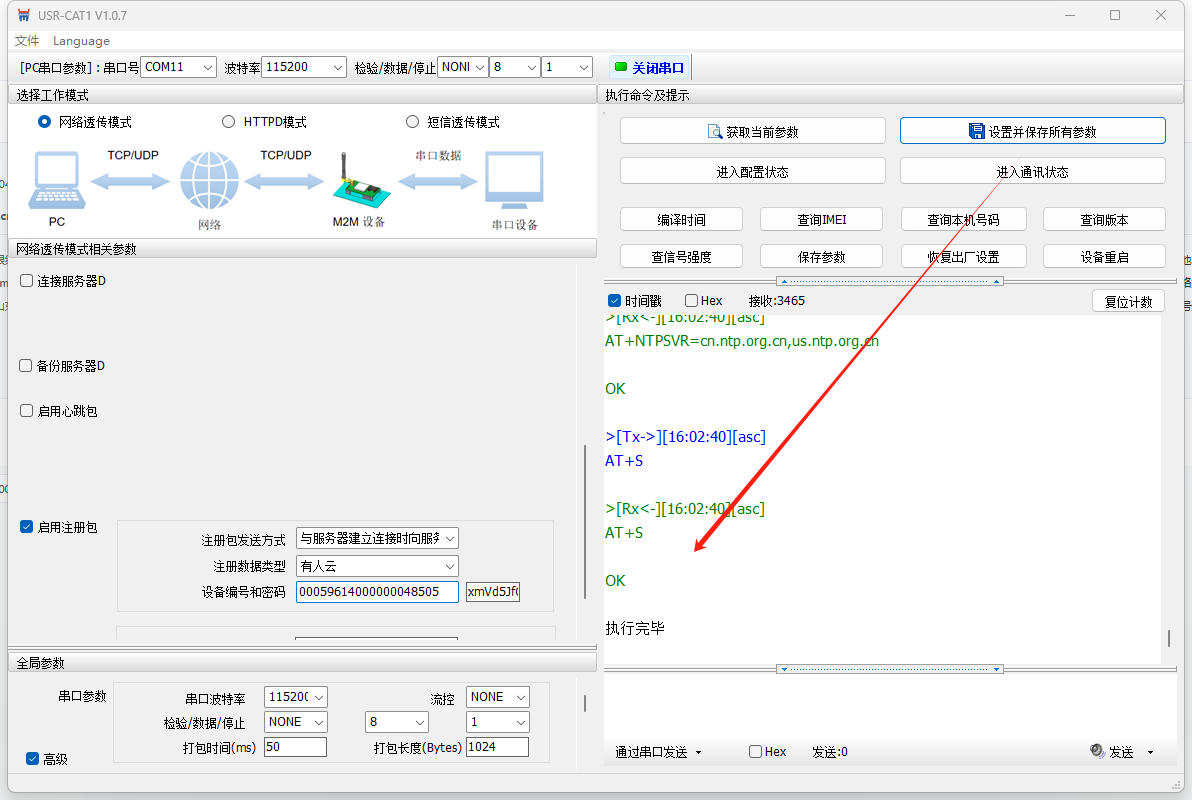
Task: Enable the 启用心跳包 checkbox
Action: (27, 411)
